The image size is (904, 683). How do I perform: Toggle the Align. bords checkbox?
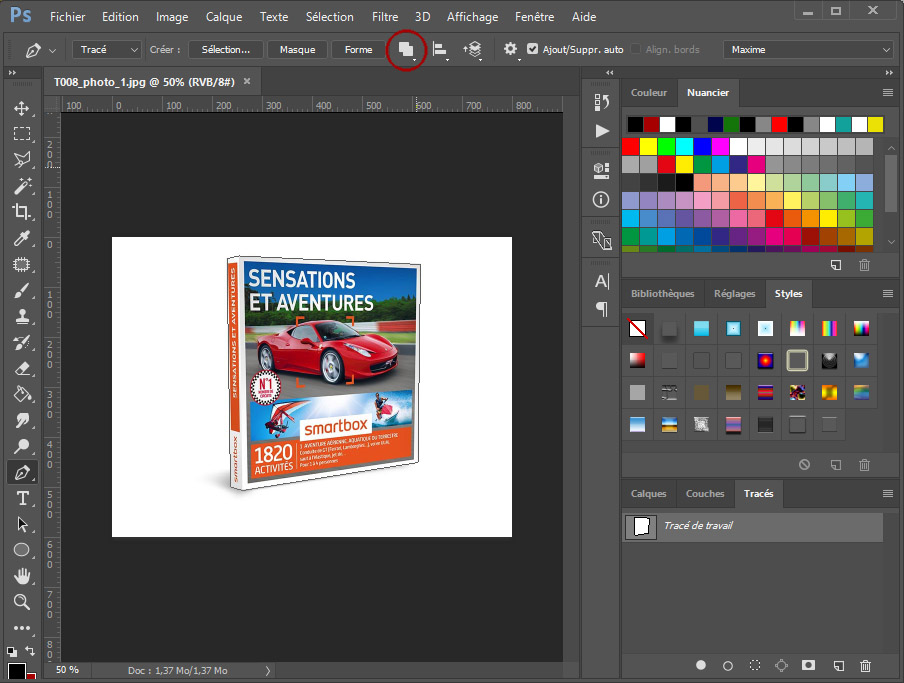click(636, 49)
